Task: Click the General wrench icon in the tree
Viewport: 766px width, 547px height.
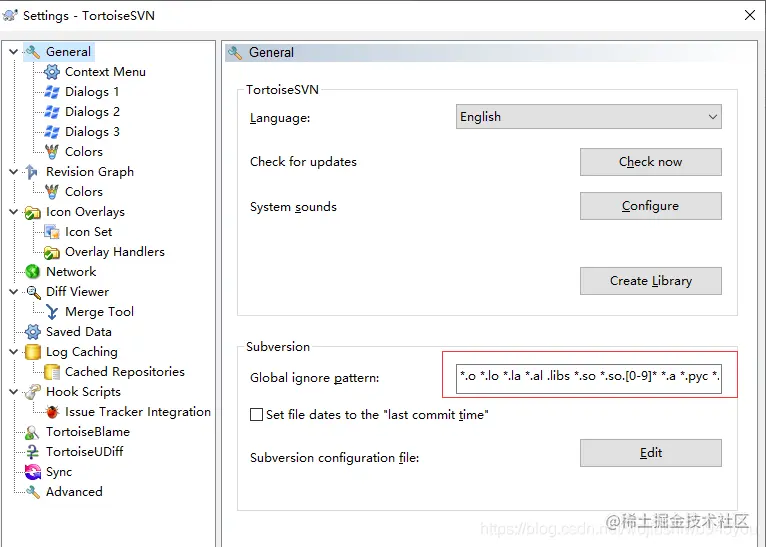Action: click(x=33, y=52)
